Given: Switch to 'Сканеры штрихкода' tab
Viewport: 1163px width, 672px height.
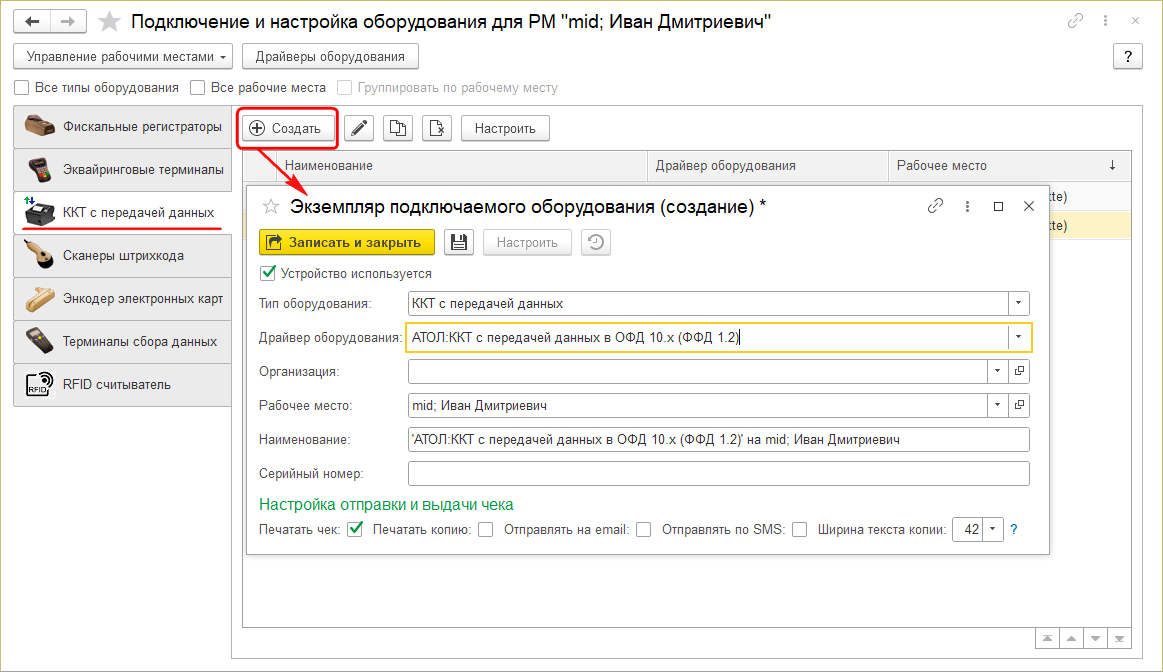Looking at the screenshot, I should pos(122,256).
